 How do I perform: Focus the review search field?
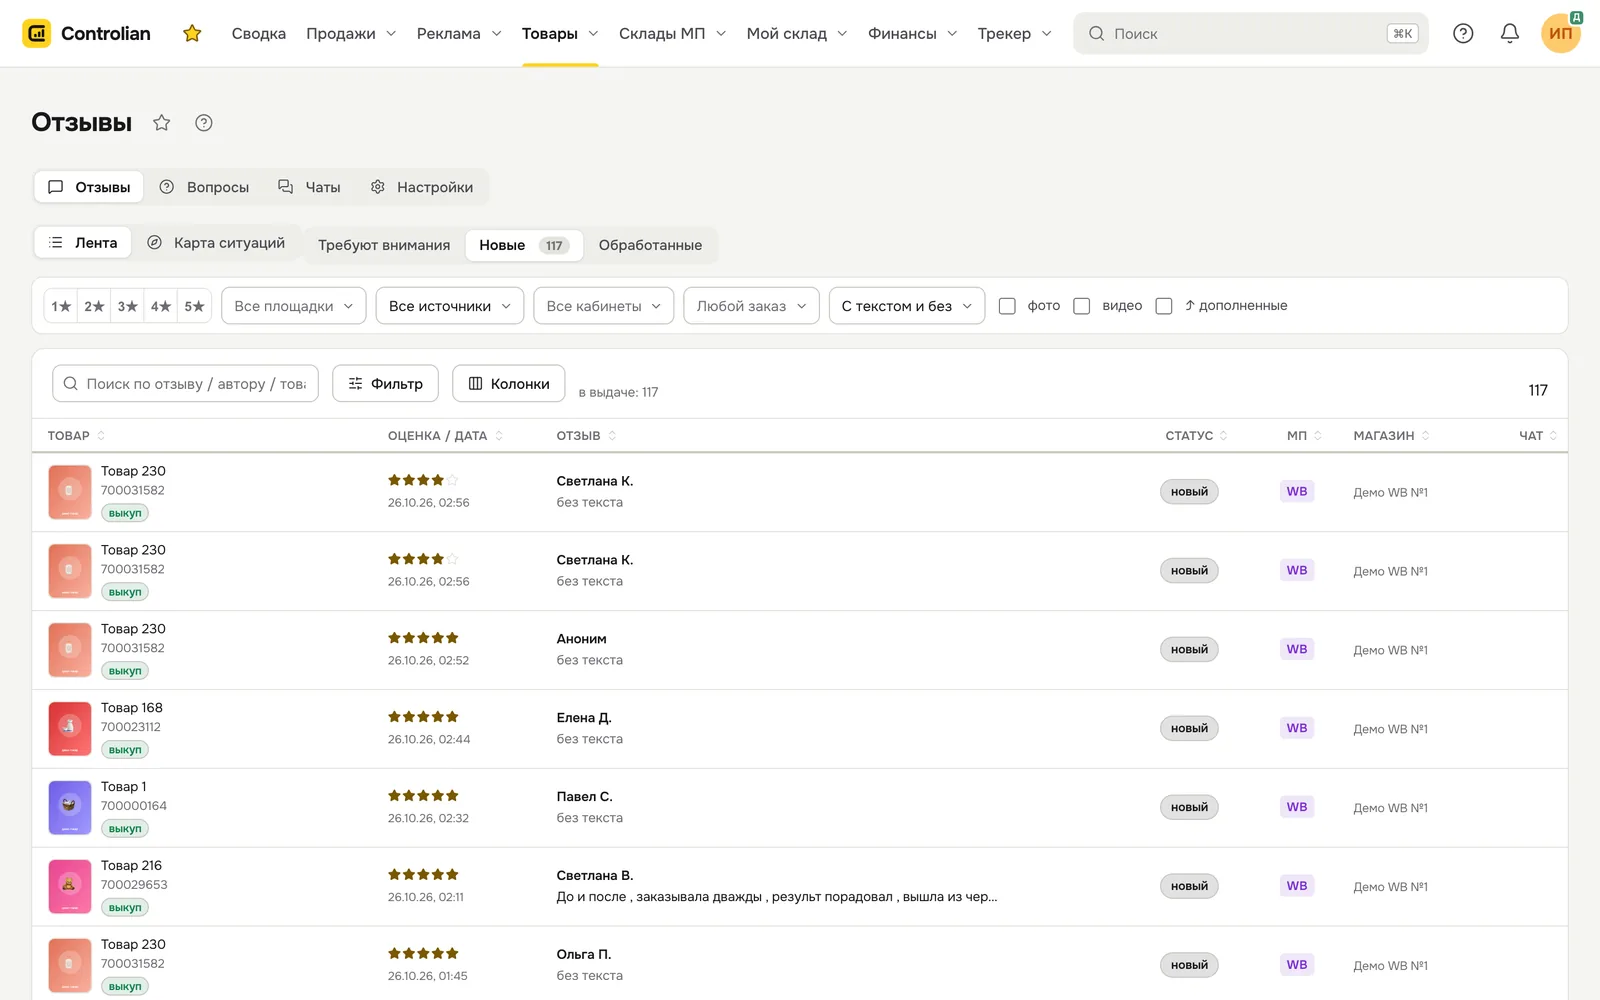(185, 383)
